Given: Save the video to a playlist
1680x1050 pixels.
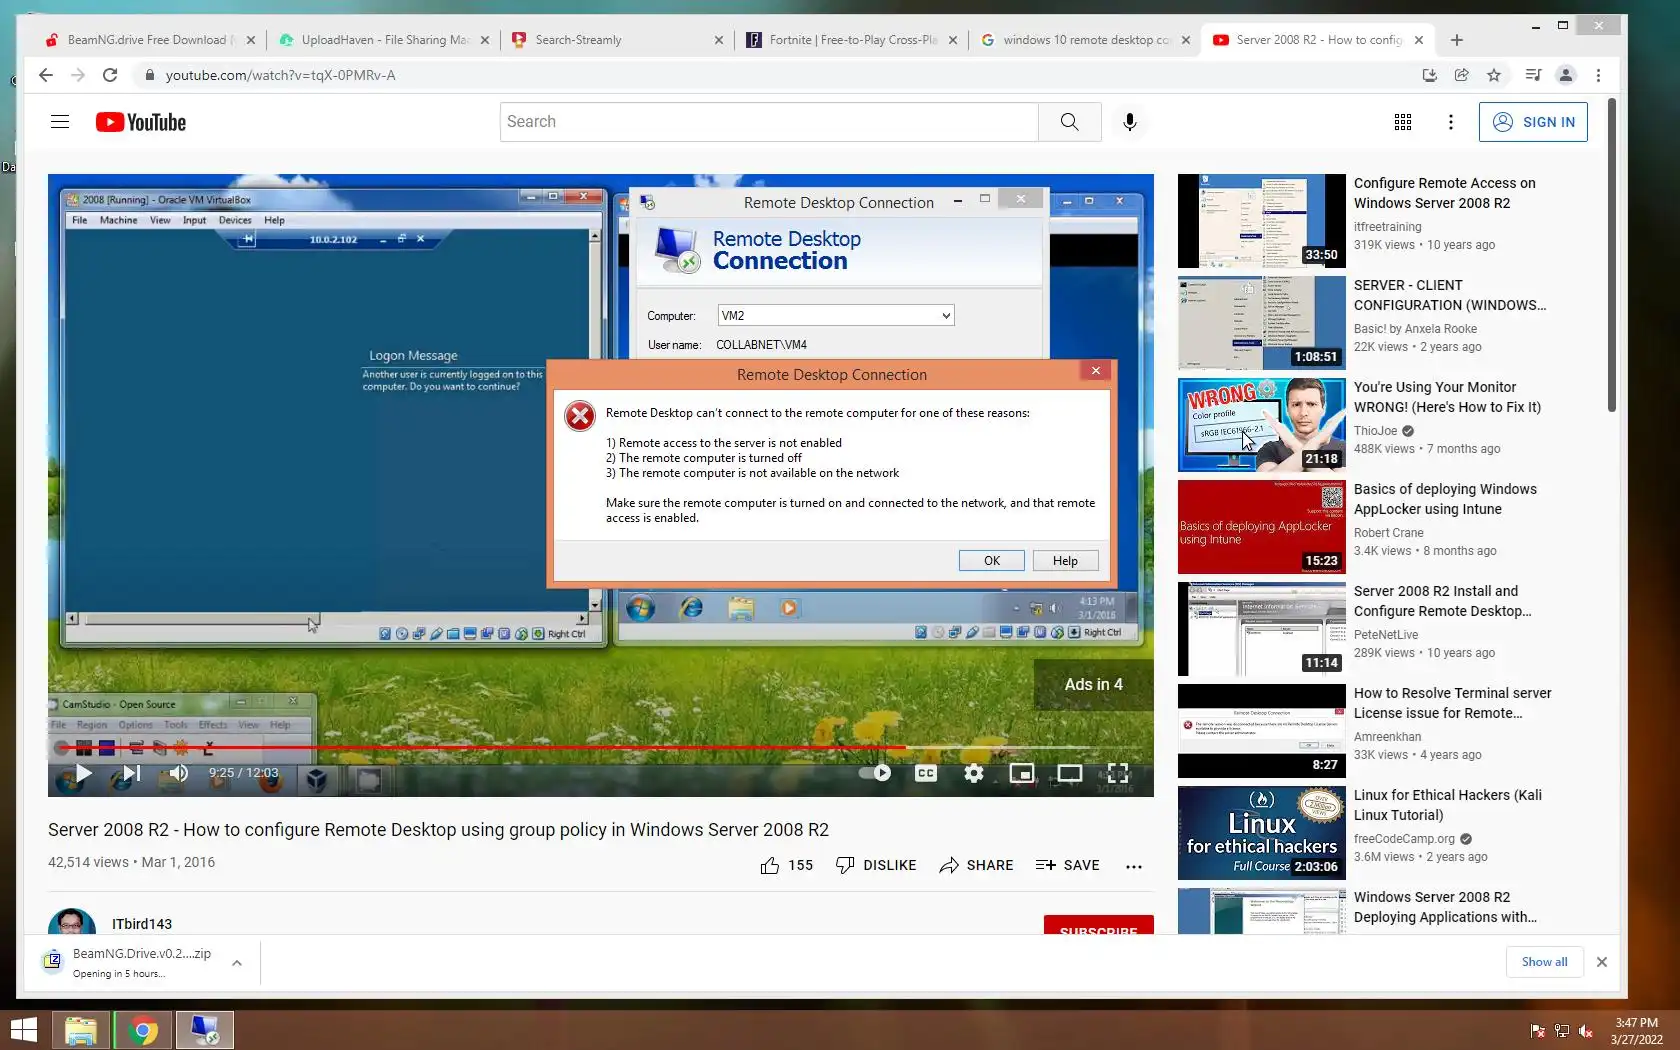Looking at the screenshot, I should pos(1067,865).
